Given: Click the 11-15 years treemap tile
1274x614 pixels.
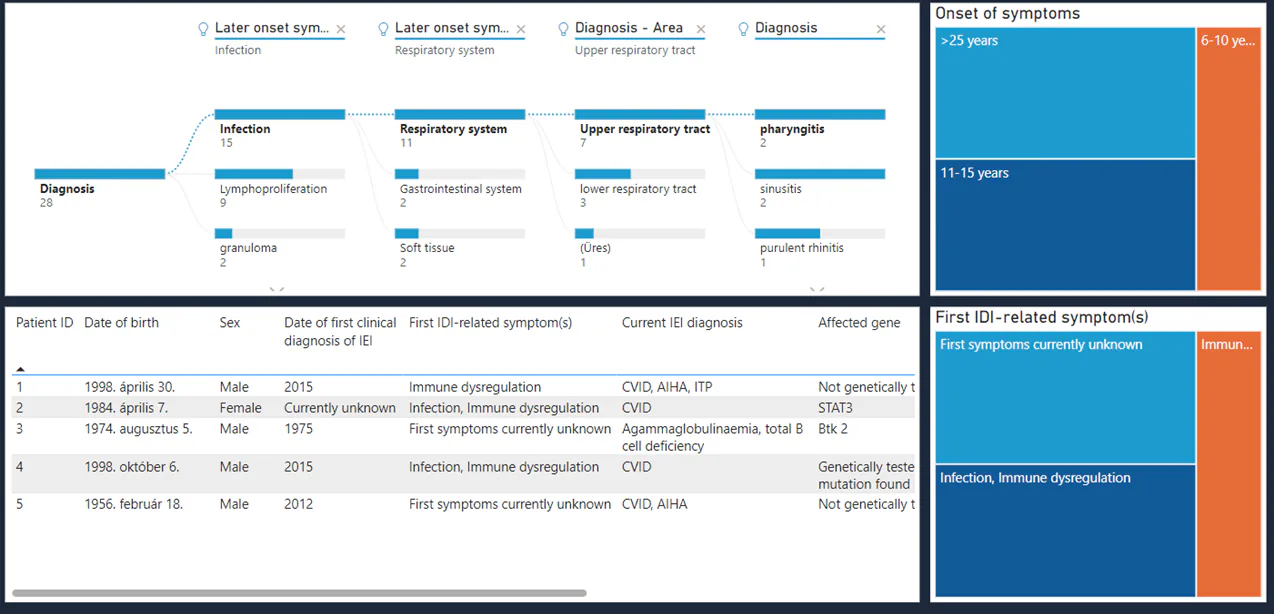Looking at the screenshot, I should (1065, 225).
